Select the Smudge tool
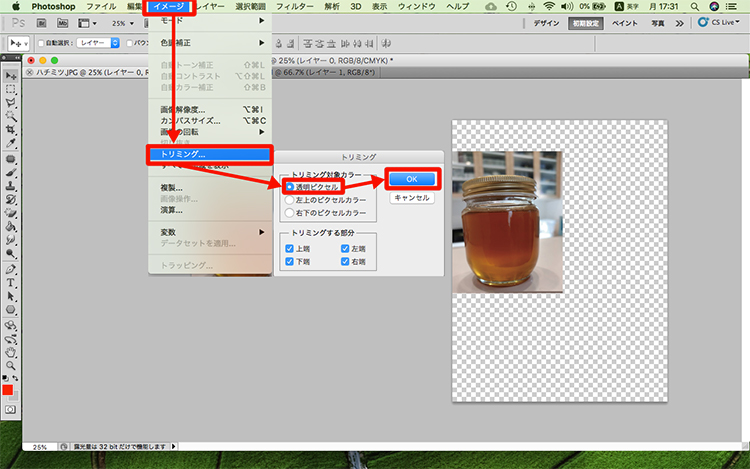 11,240
